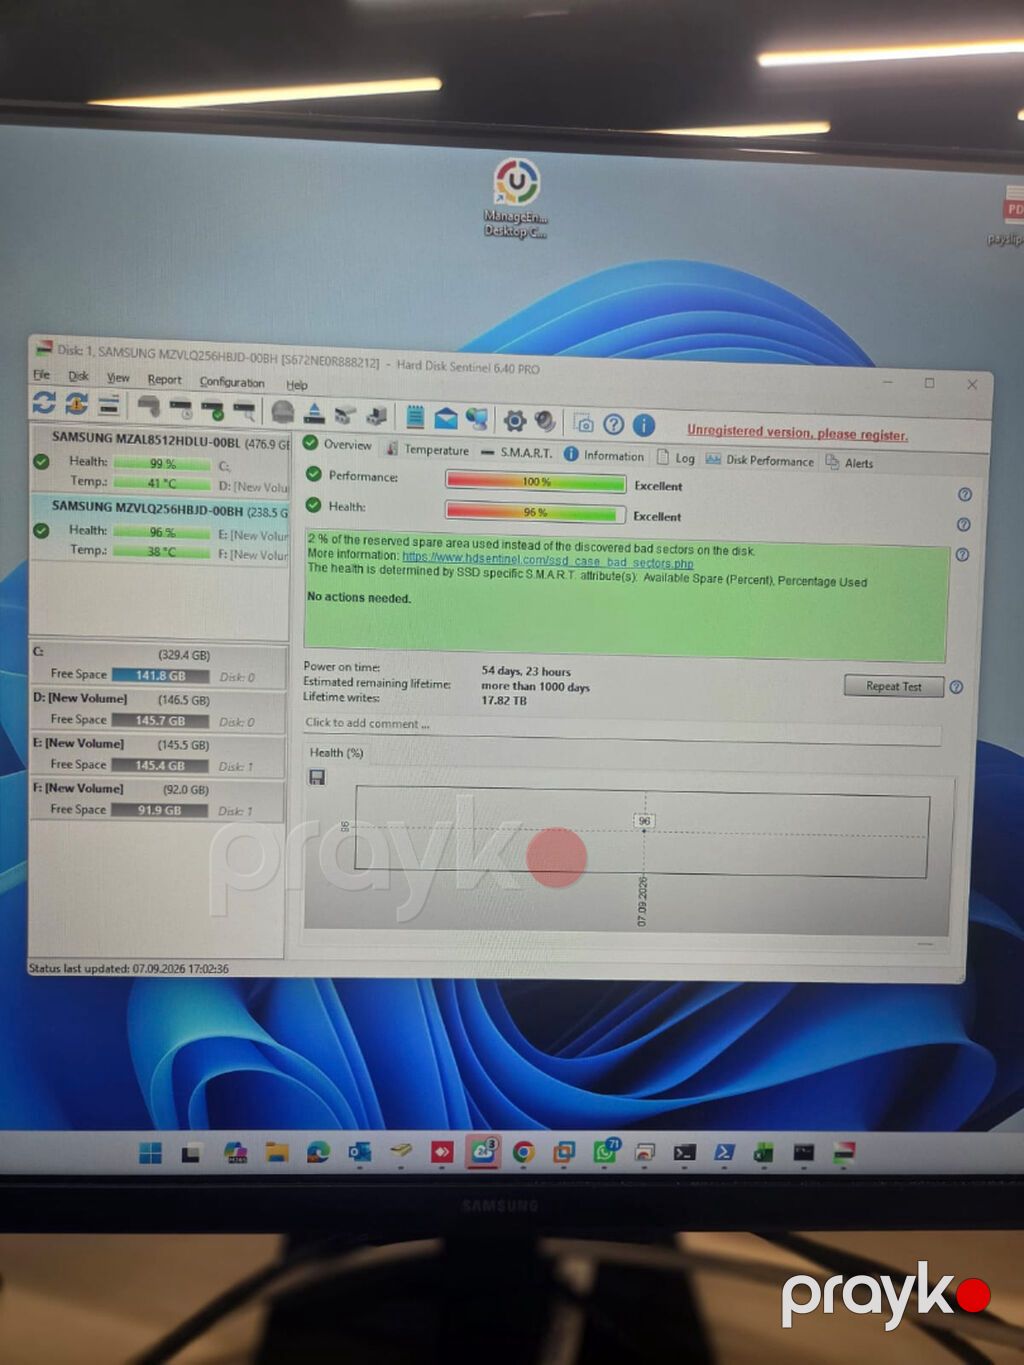Switch to the Temperature tab
Image resolution: width=1024 pixels, height=1365 pixels.
[x=427, y=449]
